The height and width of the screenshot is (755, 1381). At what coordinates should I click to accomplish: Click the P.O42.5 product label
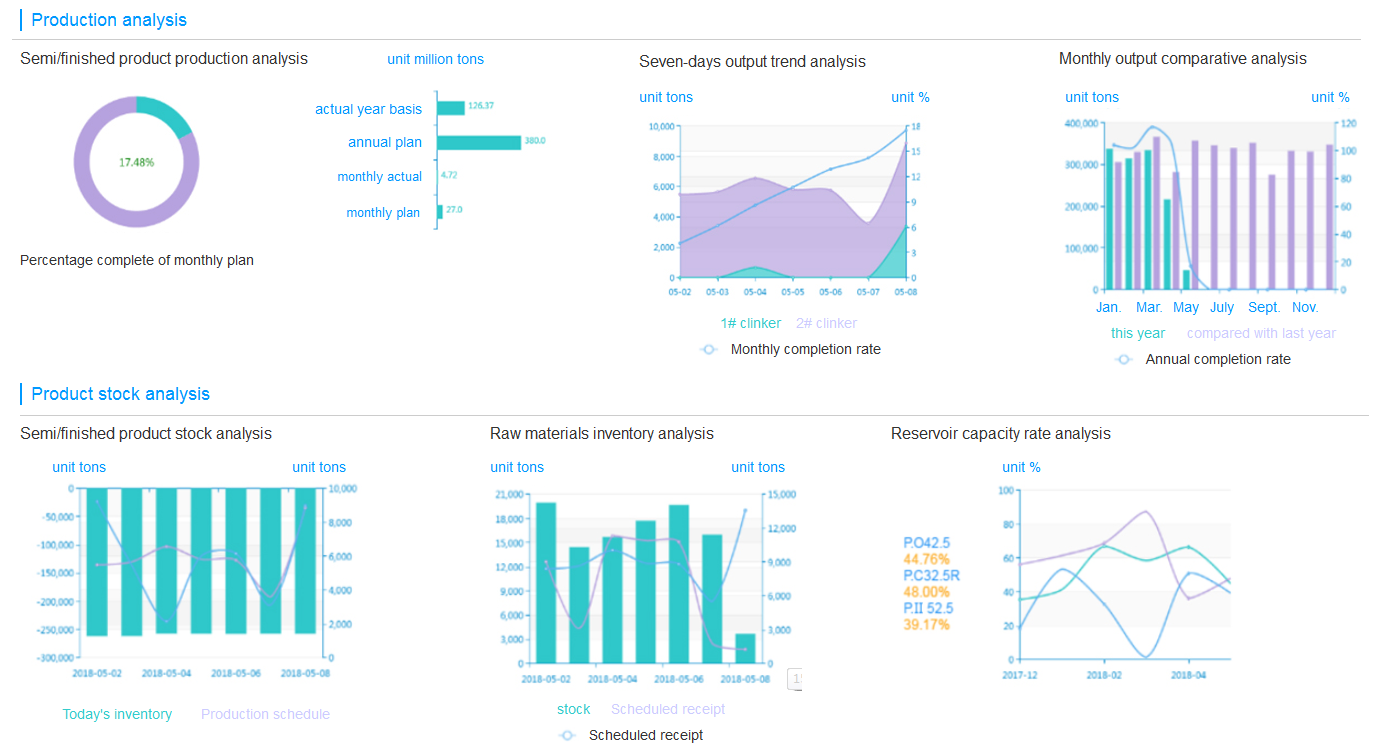click(x=926, y=543)
